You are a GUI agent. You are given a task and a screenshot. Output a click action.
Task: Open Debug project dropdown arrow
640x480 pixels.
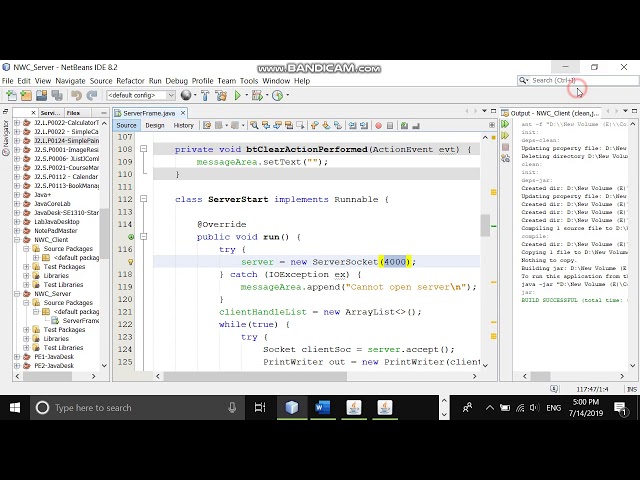267,96
